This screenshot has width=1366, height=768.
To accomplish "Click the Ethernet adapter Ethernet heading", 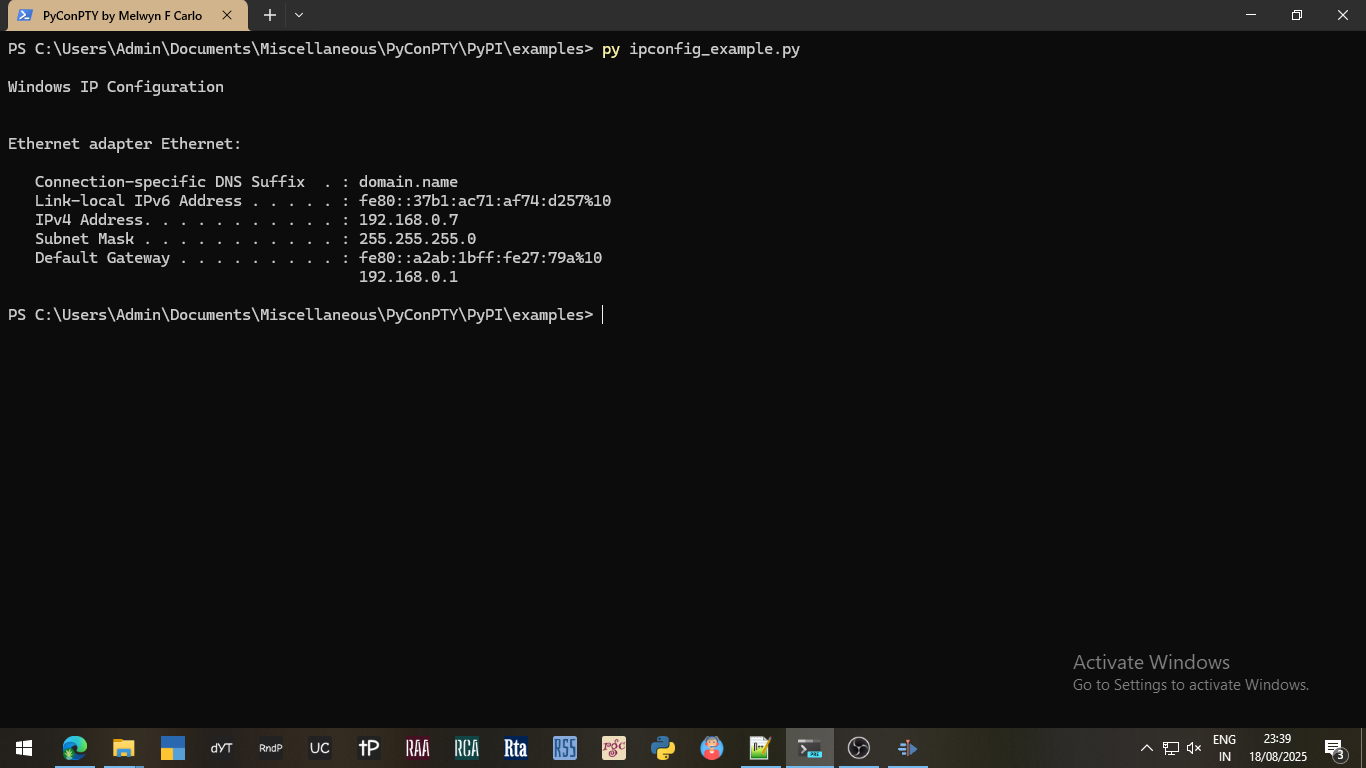I will (125, 144).
